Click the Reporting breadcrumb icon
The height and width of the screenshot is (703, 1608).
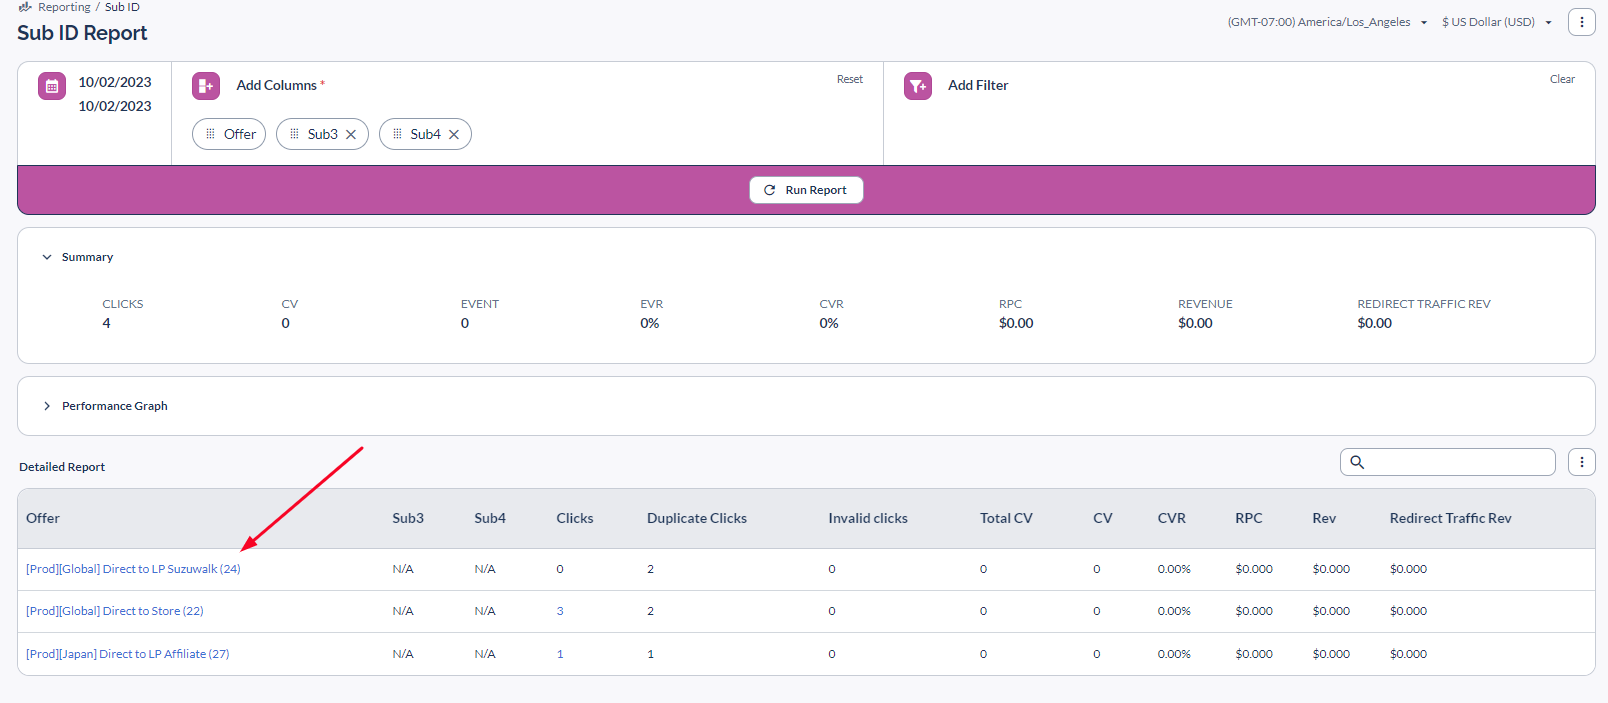coord(25,7)
